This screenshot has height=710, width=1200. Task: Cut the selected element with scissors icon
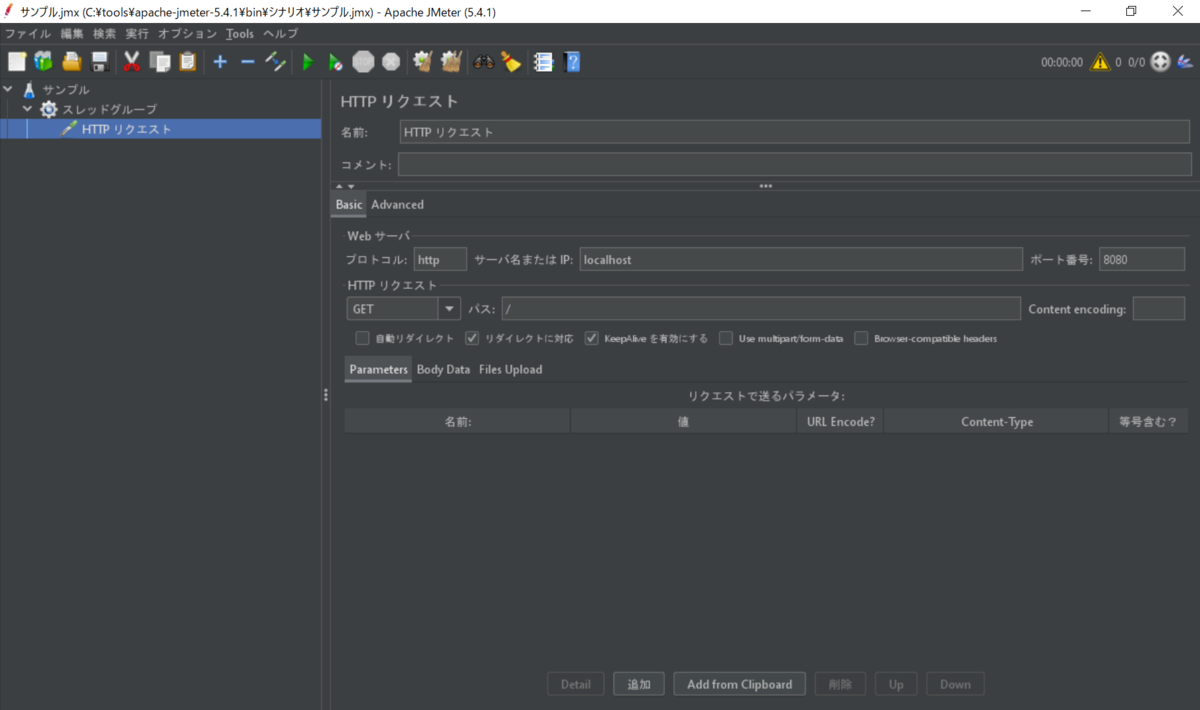coord(131,61)
